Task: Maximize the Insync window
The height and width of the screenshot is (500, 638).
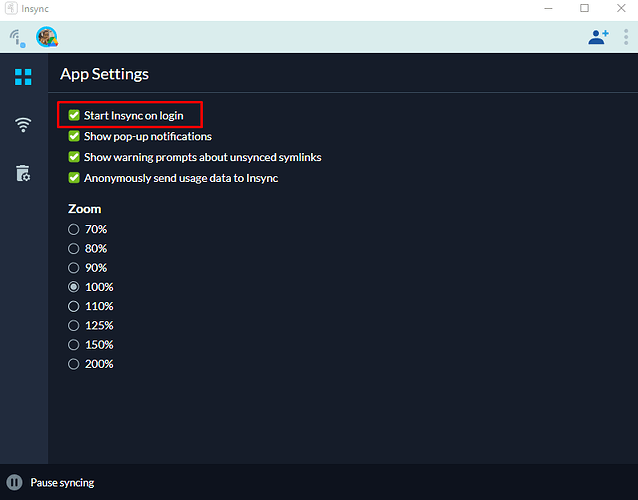Action: point(584,8)
